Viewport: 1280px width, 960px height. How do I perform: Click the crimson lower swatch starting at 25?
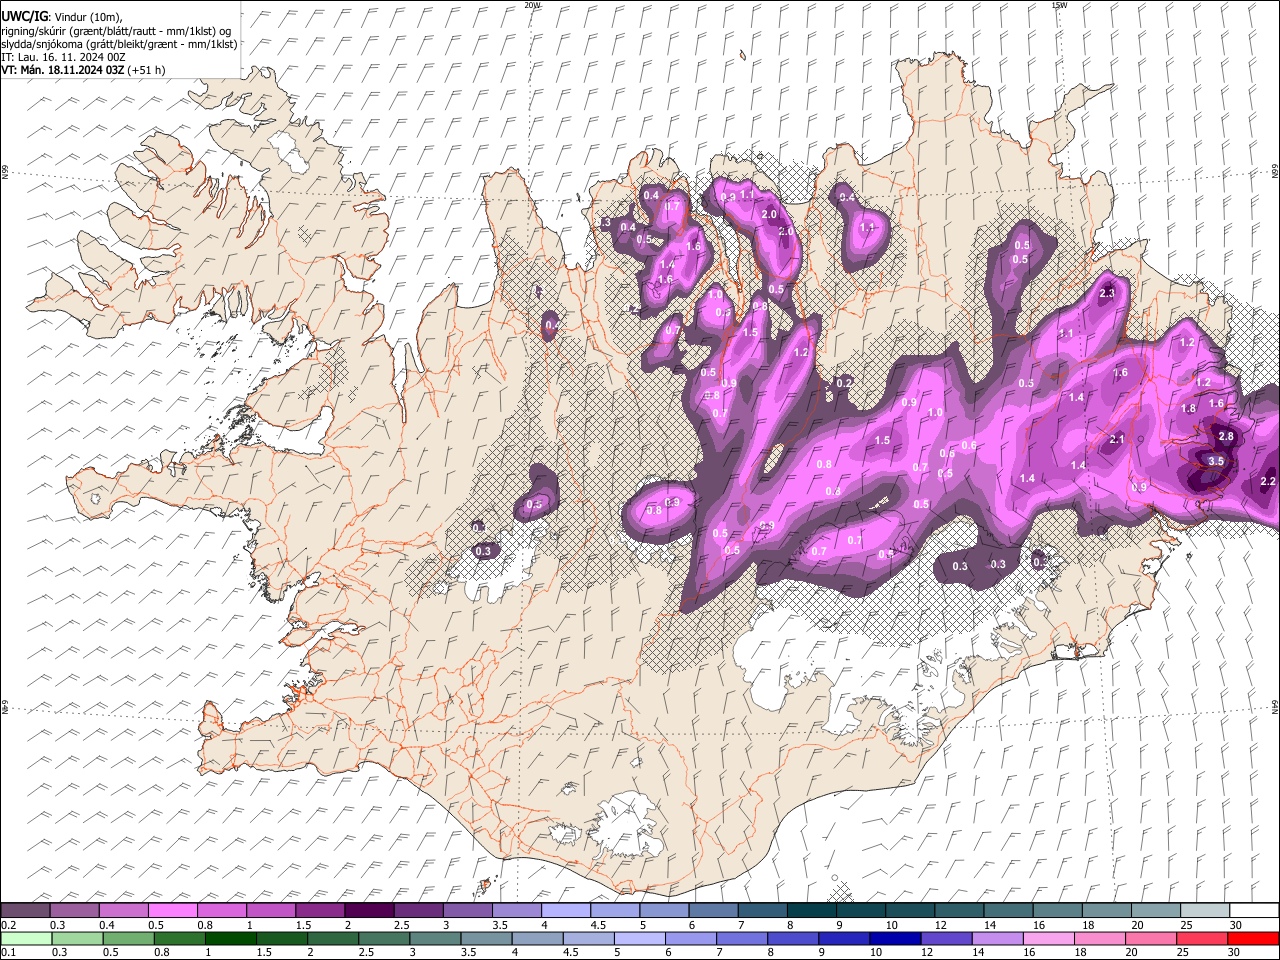tap(1201, 938)
